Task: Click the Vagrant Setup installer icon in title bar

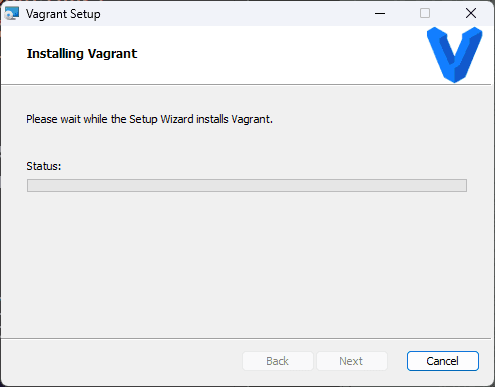Action: (x=12, y=14)
